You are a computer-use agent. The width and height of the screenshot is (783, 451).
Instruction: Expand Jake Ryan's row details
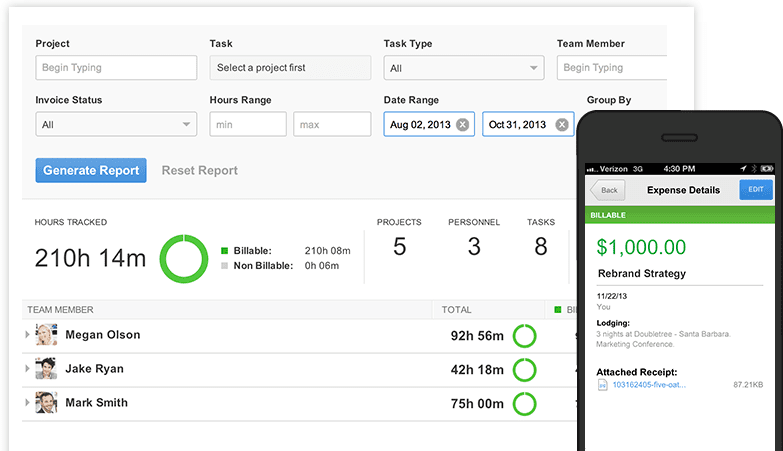click(27, 370)
